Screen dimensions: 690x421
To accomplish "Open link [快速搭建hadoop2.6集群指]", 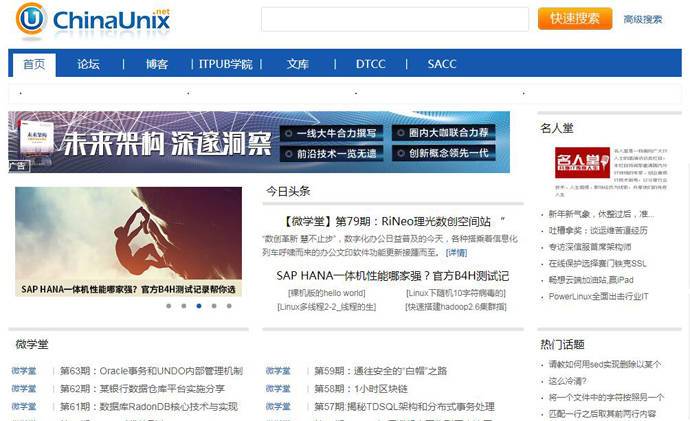I will tap(455, 307).
